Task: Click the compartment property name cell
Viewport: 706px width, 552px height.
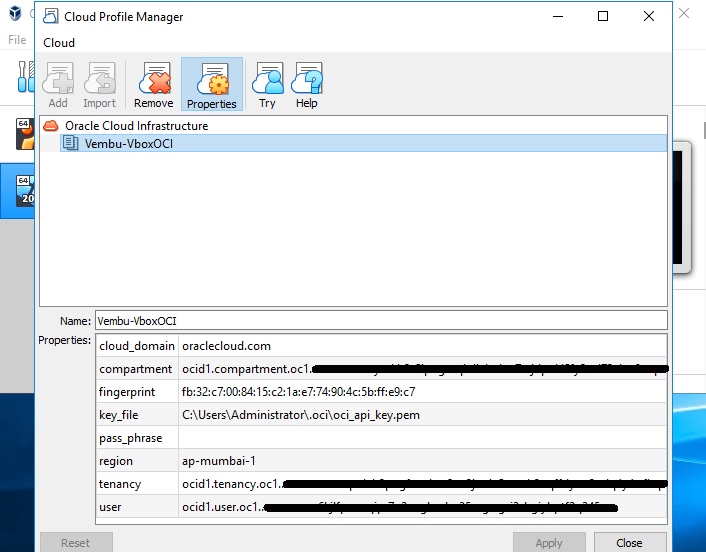Action: click(x=137, y=369)
